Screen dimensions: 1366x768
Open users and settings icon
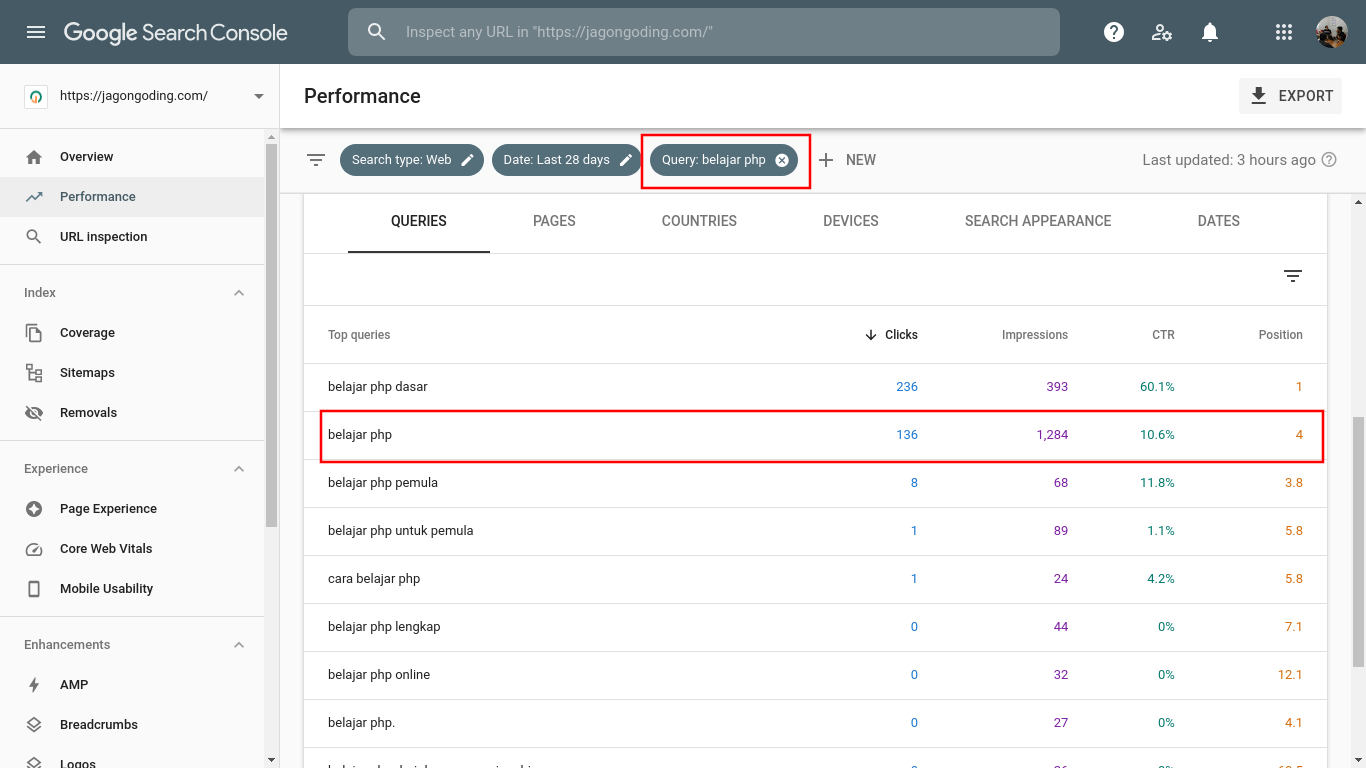tap(1161, 32)
